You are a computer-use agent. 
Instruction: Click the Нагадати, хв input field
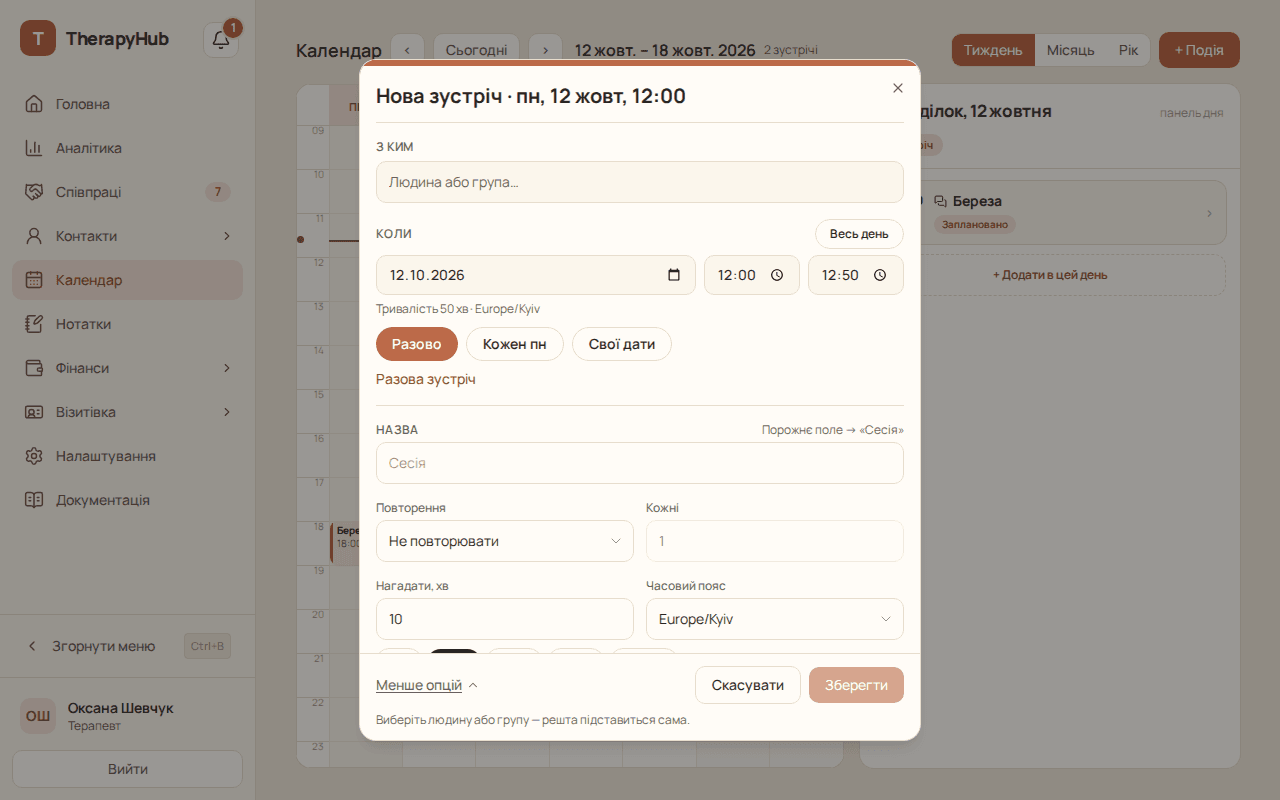tap(505, 619)
